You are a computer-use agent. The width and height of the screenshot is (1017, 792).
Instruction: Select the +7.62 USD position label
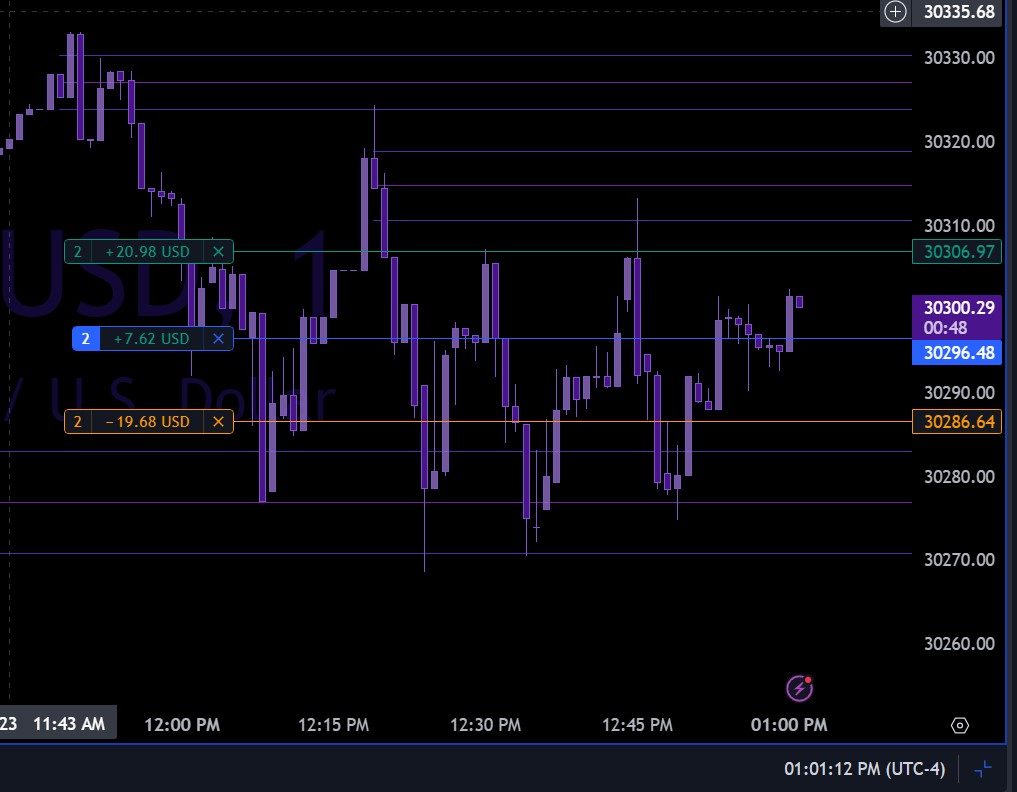[x=152, y=339]
